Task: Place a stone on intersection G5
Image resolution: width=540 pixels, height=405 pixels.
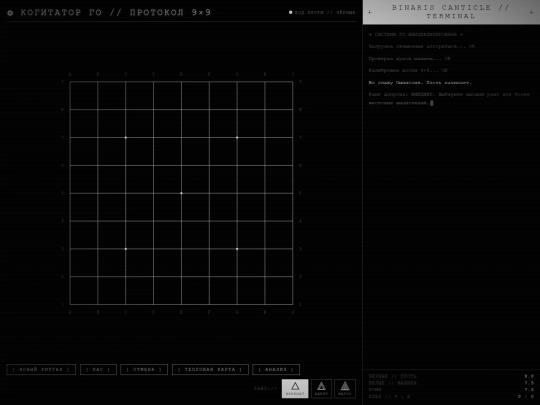Action: point(237,193)
